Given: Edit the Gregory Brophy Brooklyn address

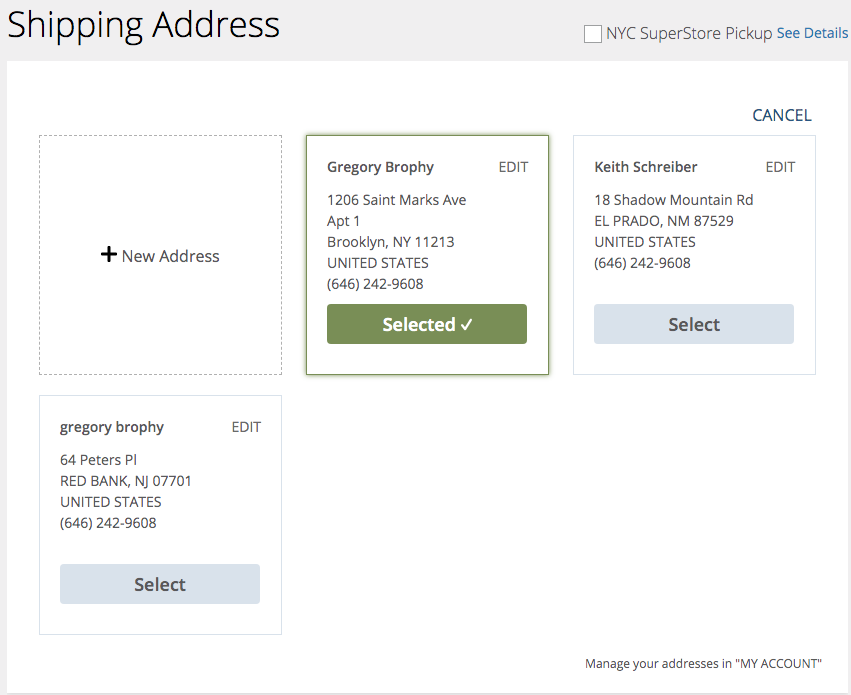Looking at the screenshot, I should 513,167.
